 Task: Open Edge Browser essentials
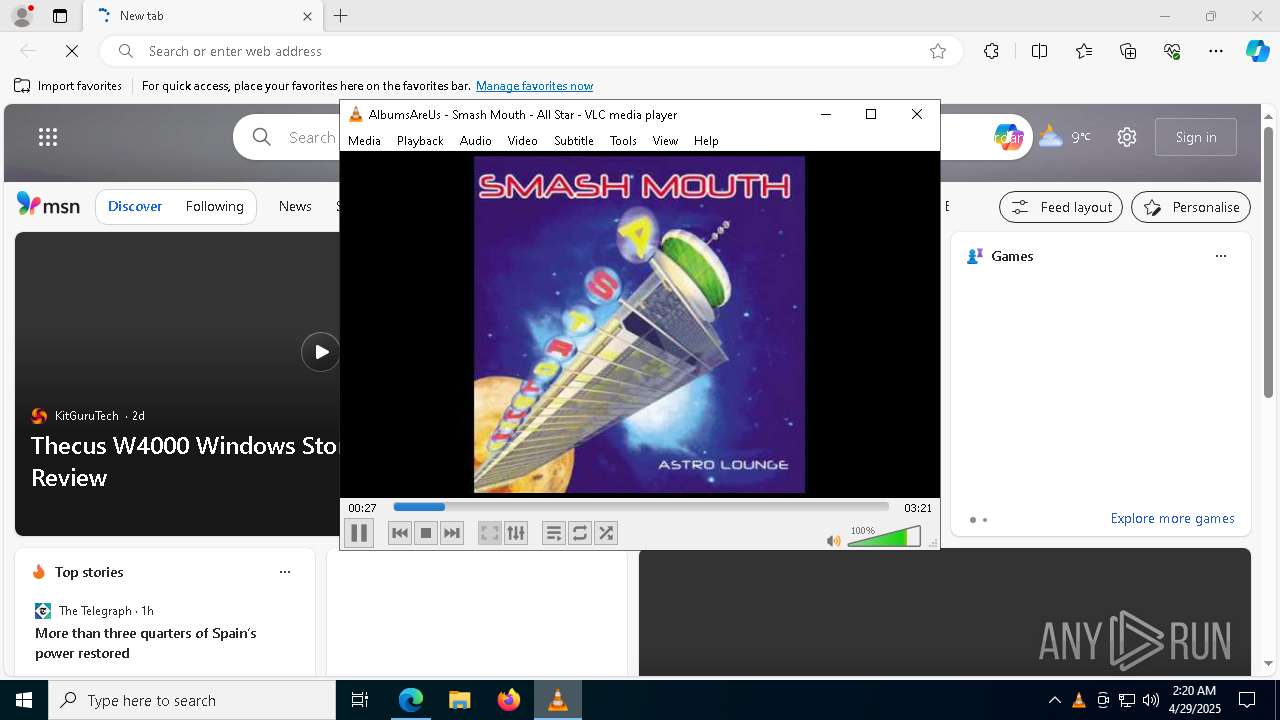pyautogui.click(x=1172, y=51)
